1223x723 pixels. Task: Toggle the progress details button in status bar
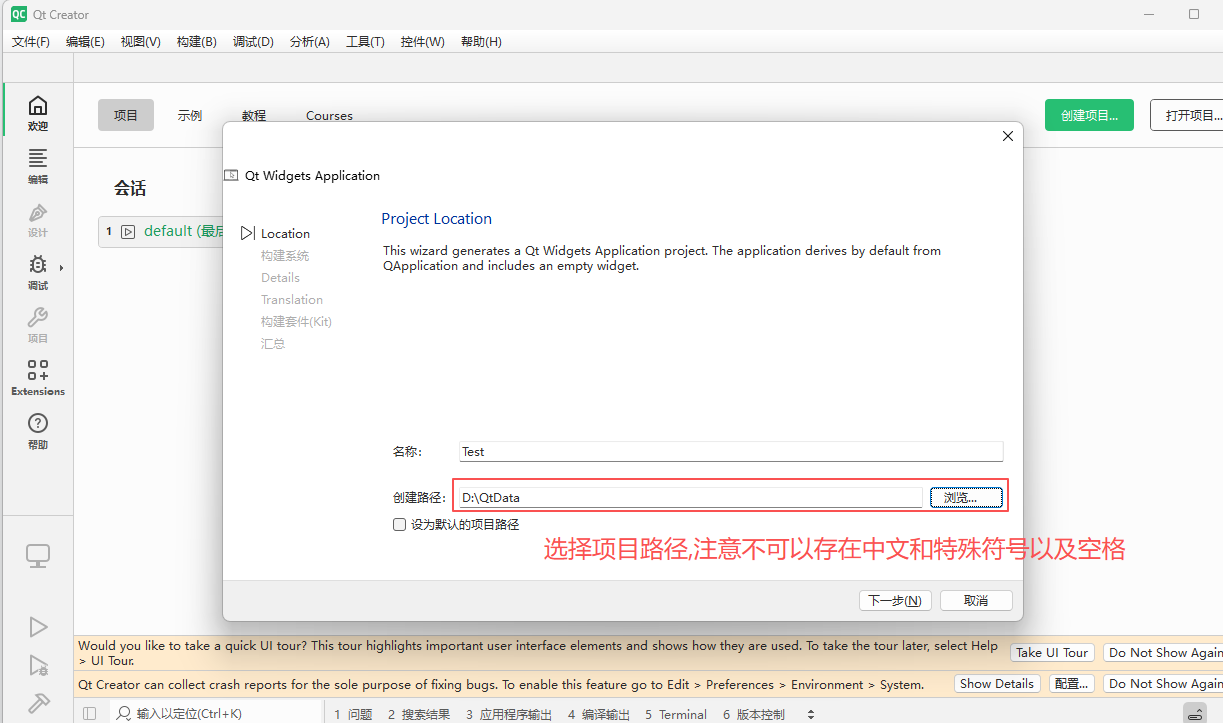(x=1195, y=714)
